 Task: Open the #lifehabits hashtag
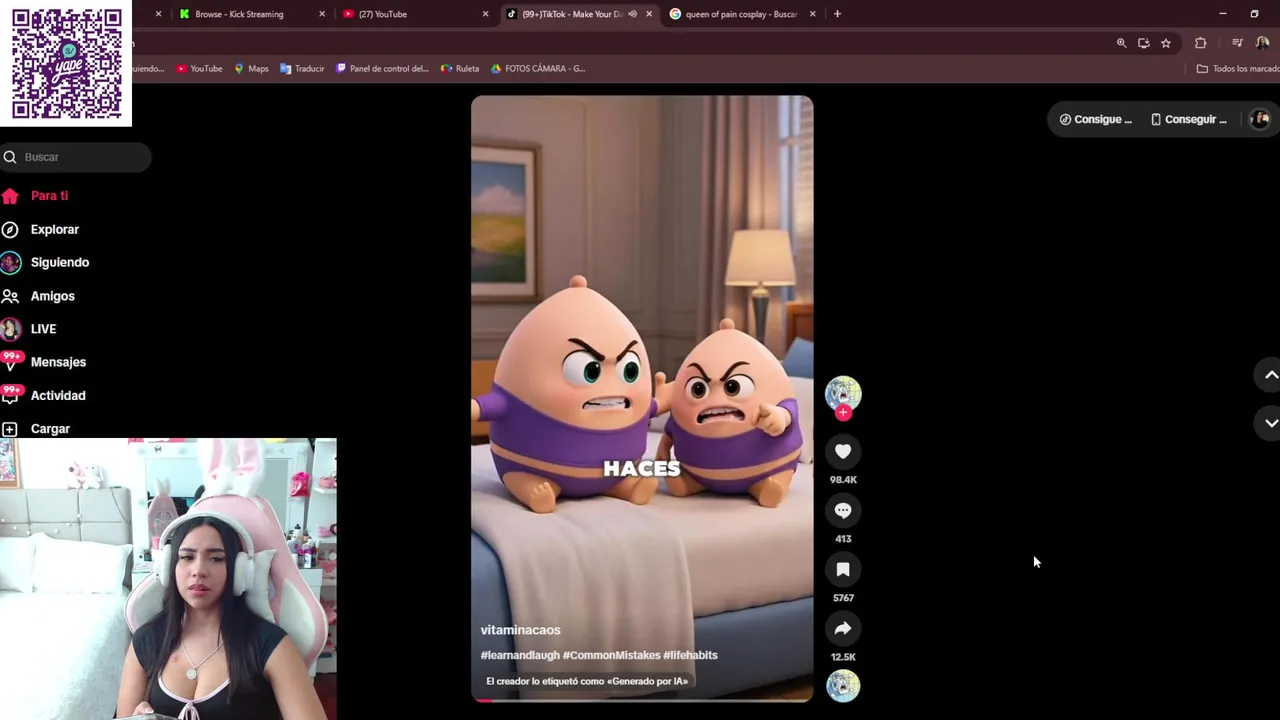point(690,655)
